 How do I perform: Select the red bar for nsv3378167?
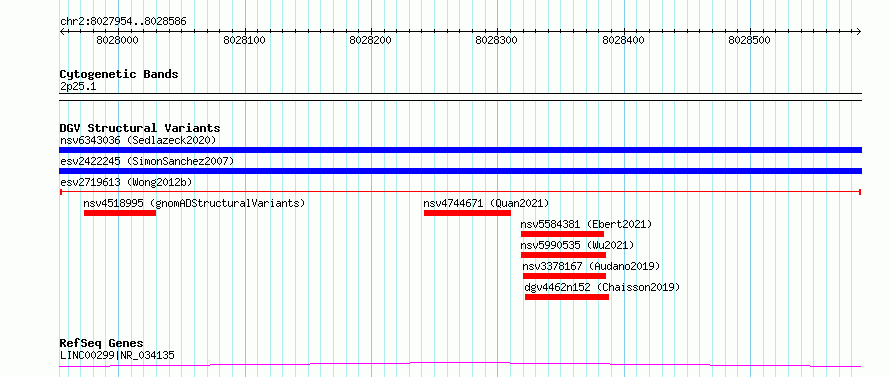pyautogui.click(x=565, y=276)
